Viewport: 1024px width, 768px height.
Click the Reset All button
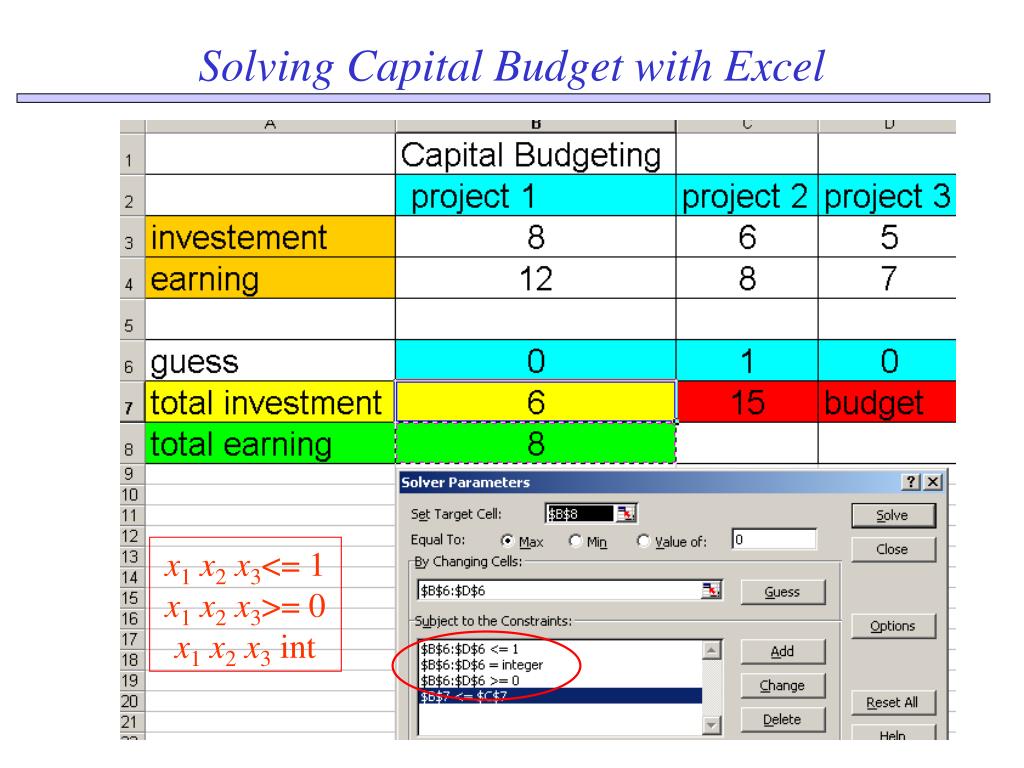(x=893, y=703)
